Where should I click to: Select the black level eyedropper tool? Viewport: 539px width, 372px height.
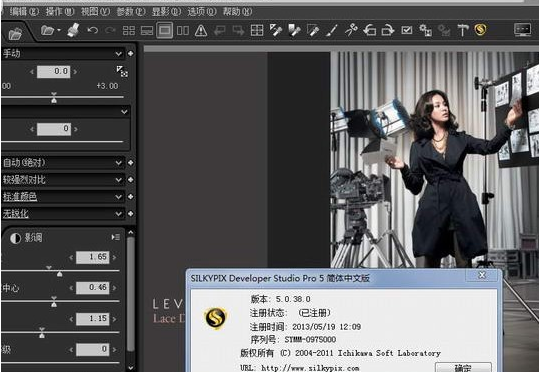click(x=313, y=30)
